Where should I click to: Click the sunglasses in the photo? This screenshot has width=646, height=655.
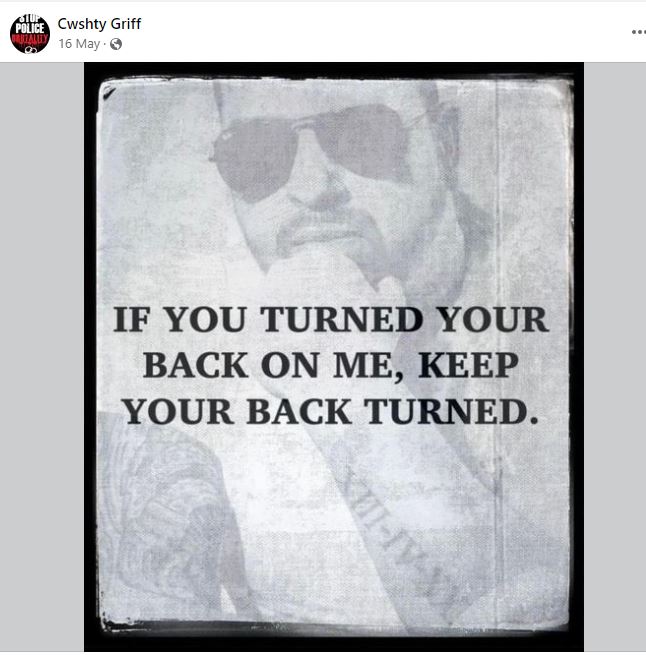[311, 150]
